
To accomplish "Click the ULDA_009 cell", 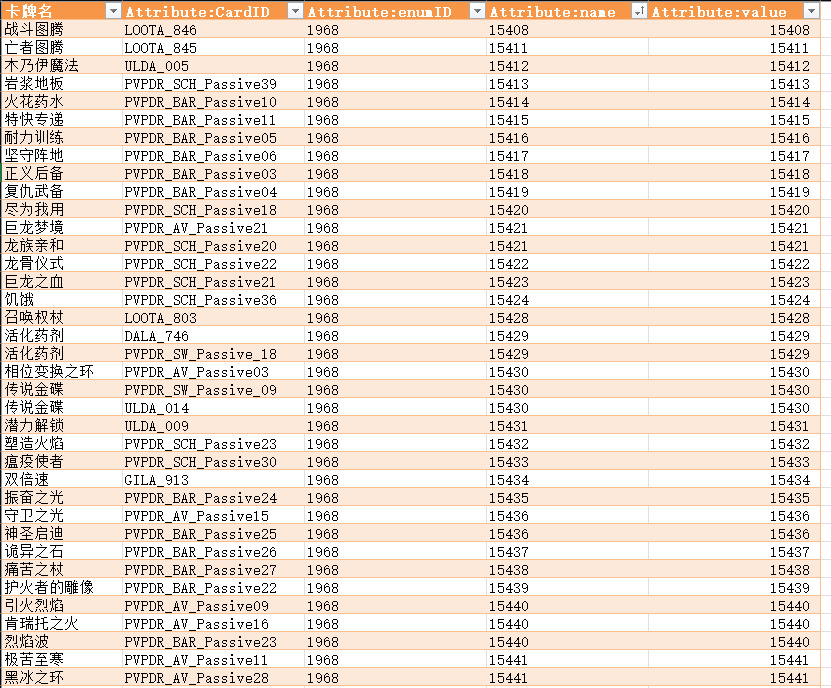I will pyautogui.click(x=213, y=426).
